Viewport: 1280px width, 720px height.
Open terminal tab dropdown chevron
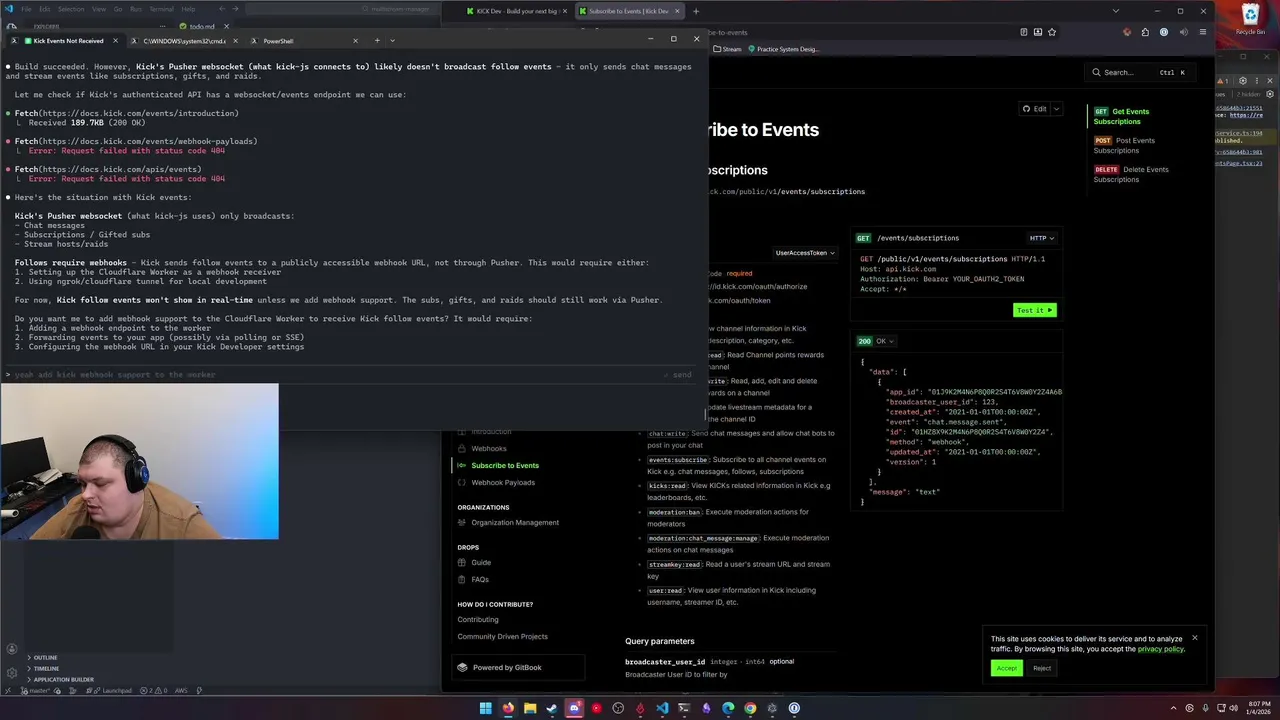[x=392, y=41]
